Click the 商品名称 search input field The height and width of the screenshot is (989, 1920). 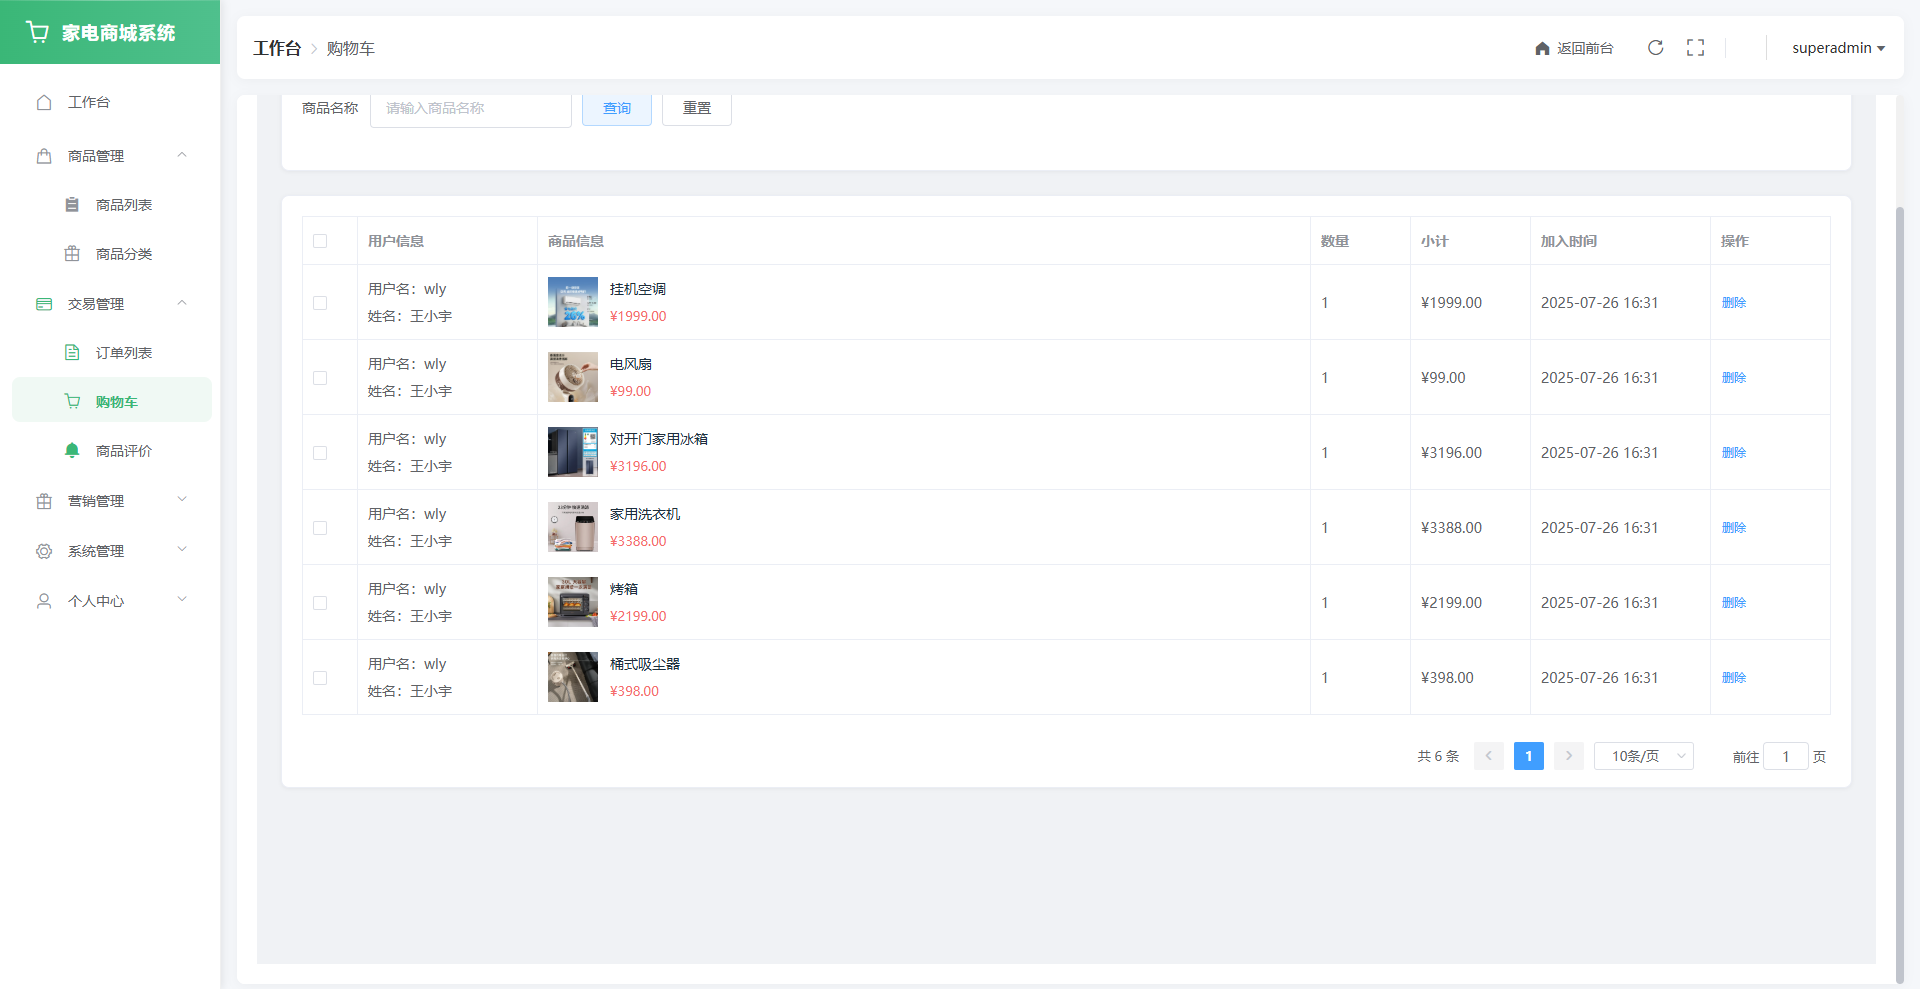point(470,108)
